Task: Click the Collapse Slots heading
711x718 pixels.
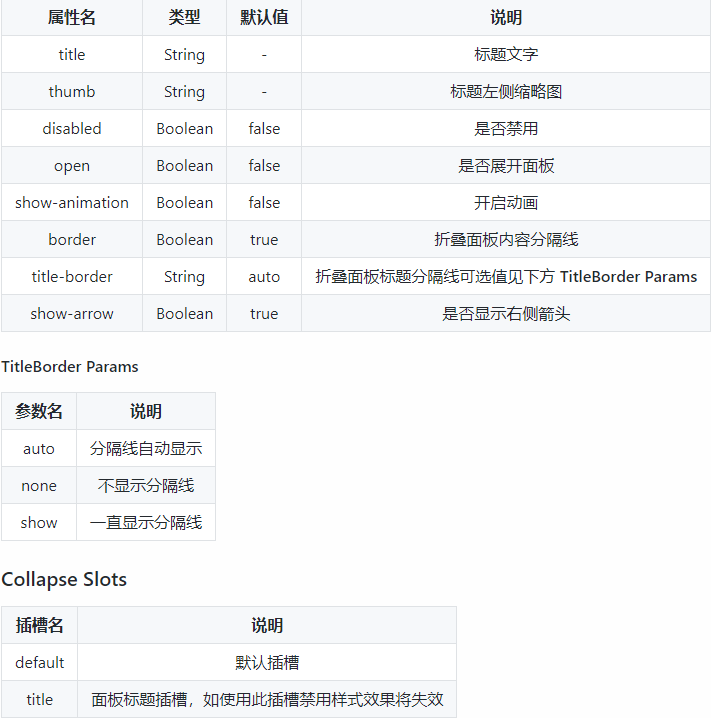Action: click(x=64, y=580)
